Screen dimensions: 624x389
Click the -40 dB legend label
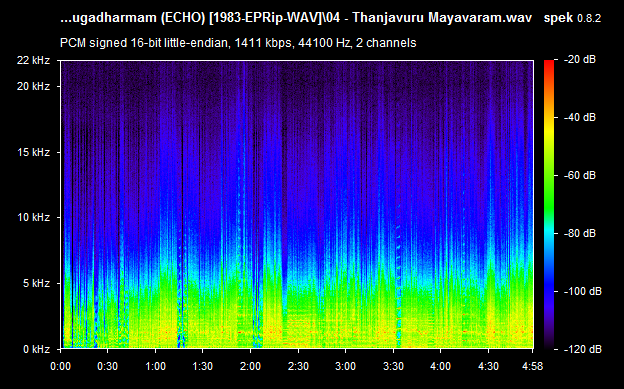click(580, 117)
